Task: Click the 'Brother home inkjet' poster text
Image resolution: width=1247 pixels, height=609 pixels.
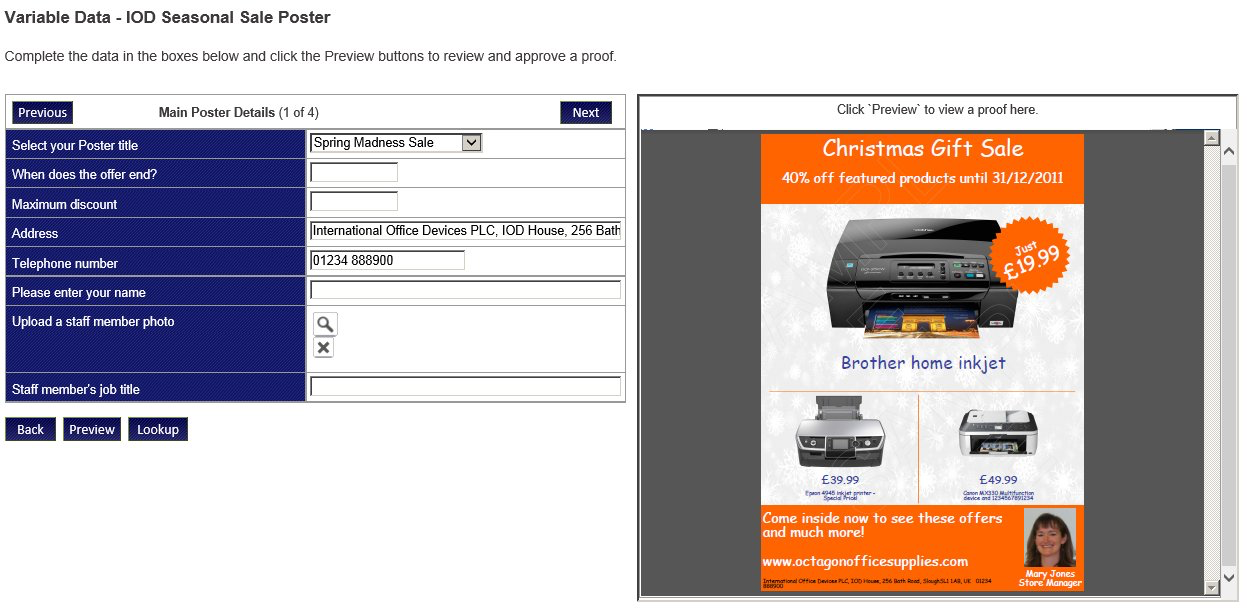Action: coord(923,362)
